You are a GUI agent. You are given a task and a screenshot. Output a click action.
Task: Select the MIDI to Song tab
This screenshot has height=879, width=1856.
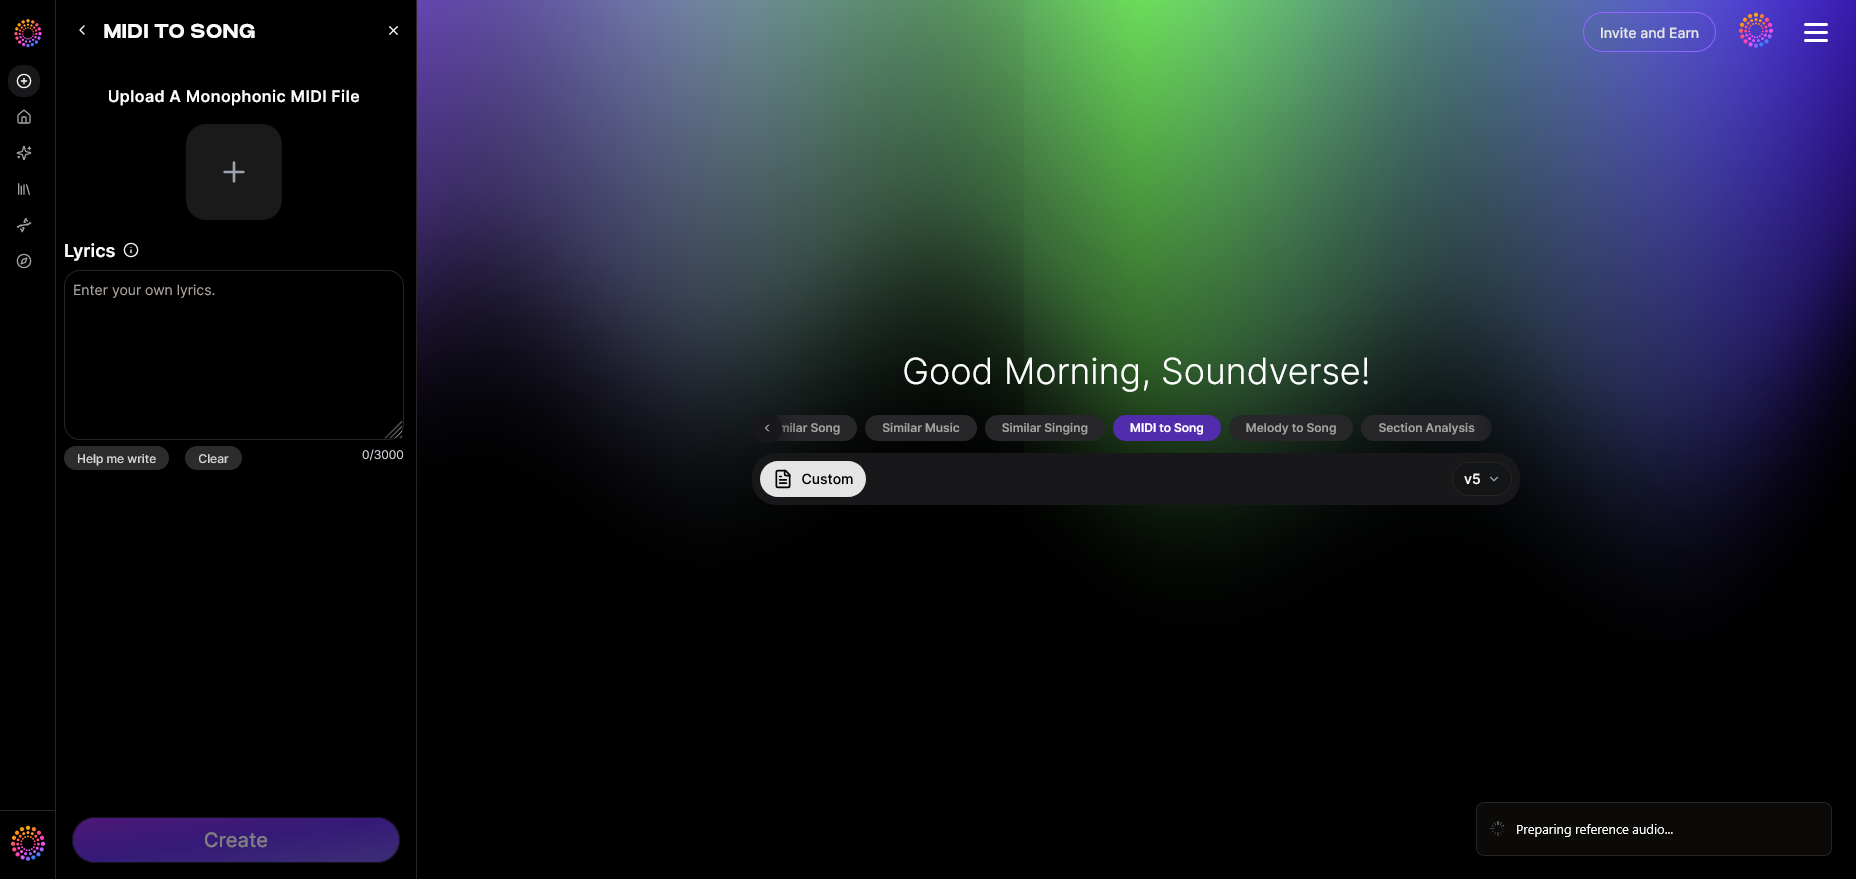pyautogui.click(x=1167, y=428)
